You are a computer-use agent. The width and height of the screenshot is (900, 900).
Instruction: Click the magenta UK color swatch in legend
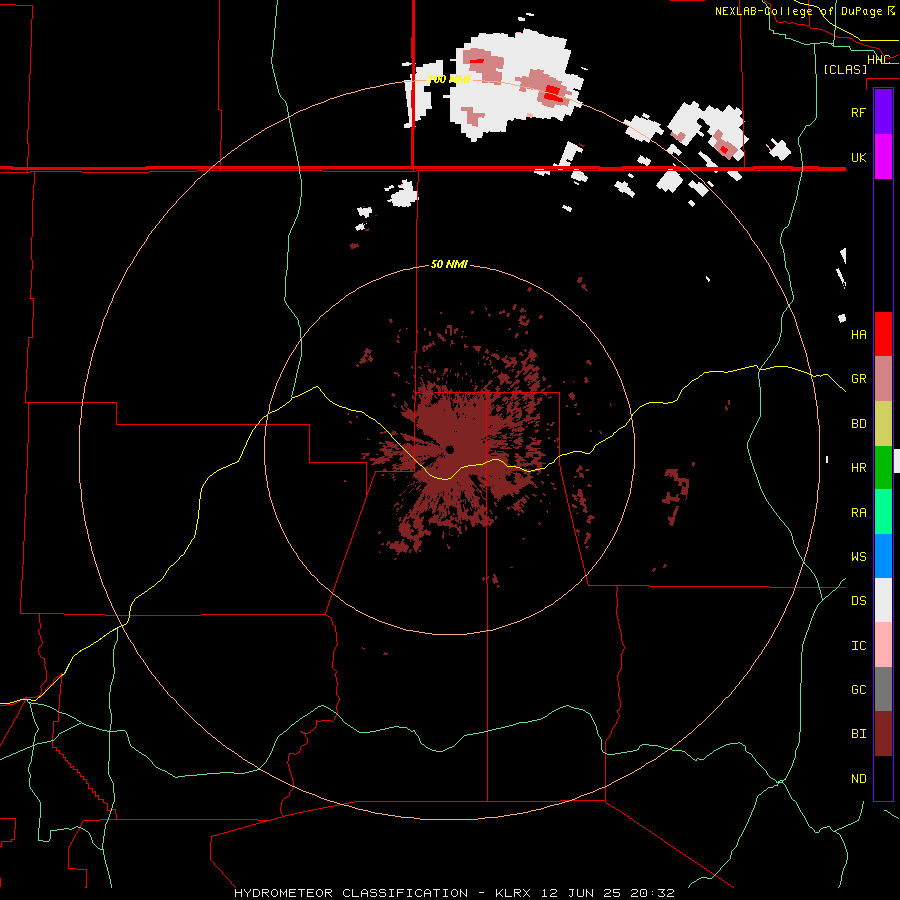(x=883, y=157)
